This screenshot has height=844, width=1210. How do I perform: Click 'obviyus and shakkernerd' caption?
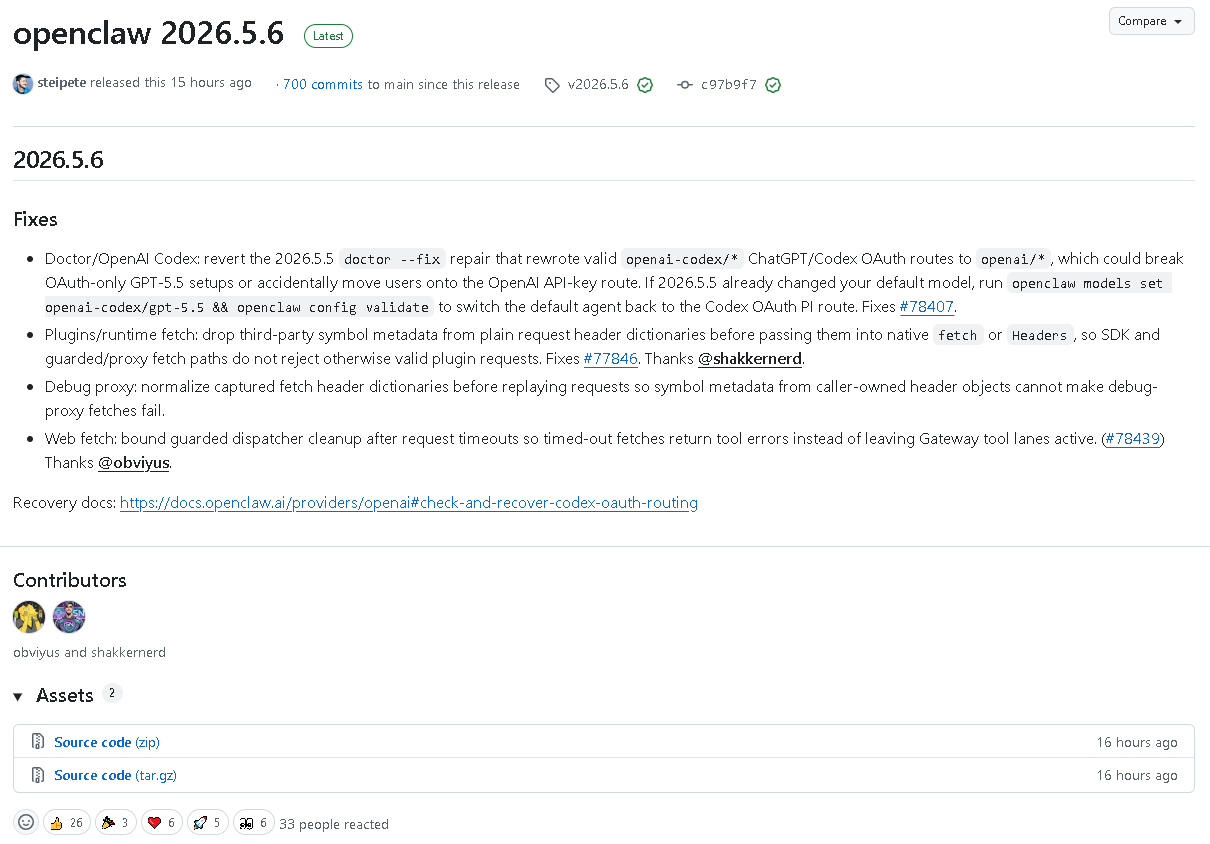[x=89, y=652]
